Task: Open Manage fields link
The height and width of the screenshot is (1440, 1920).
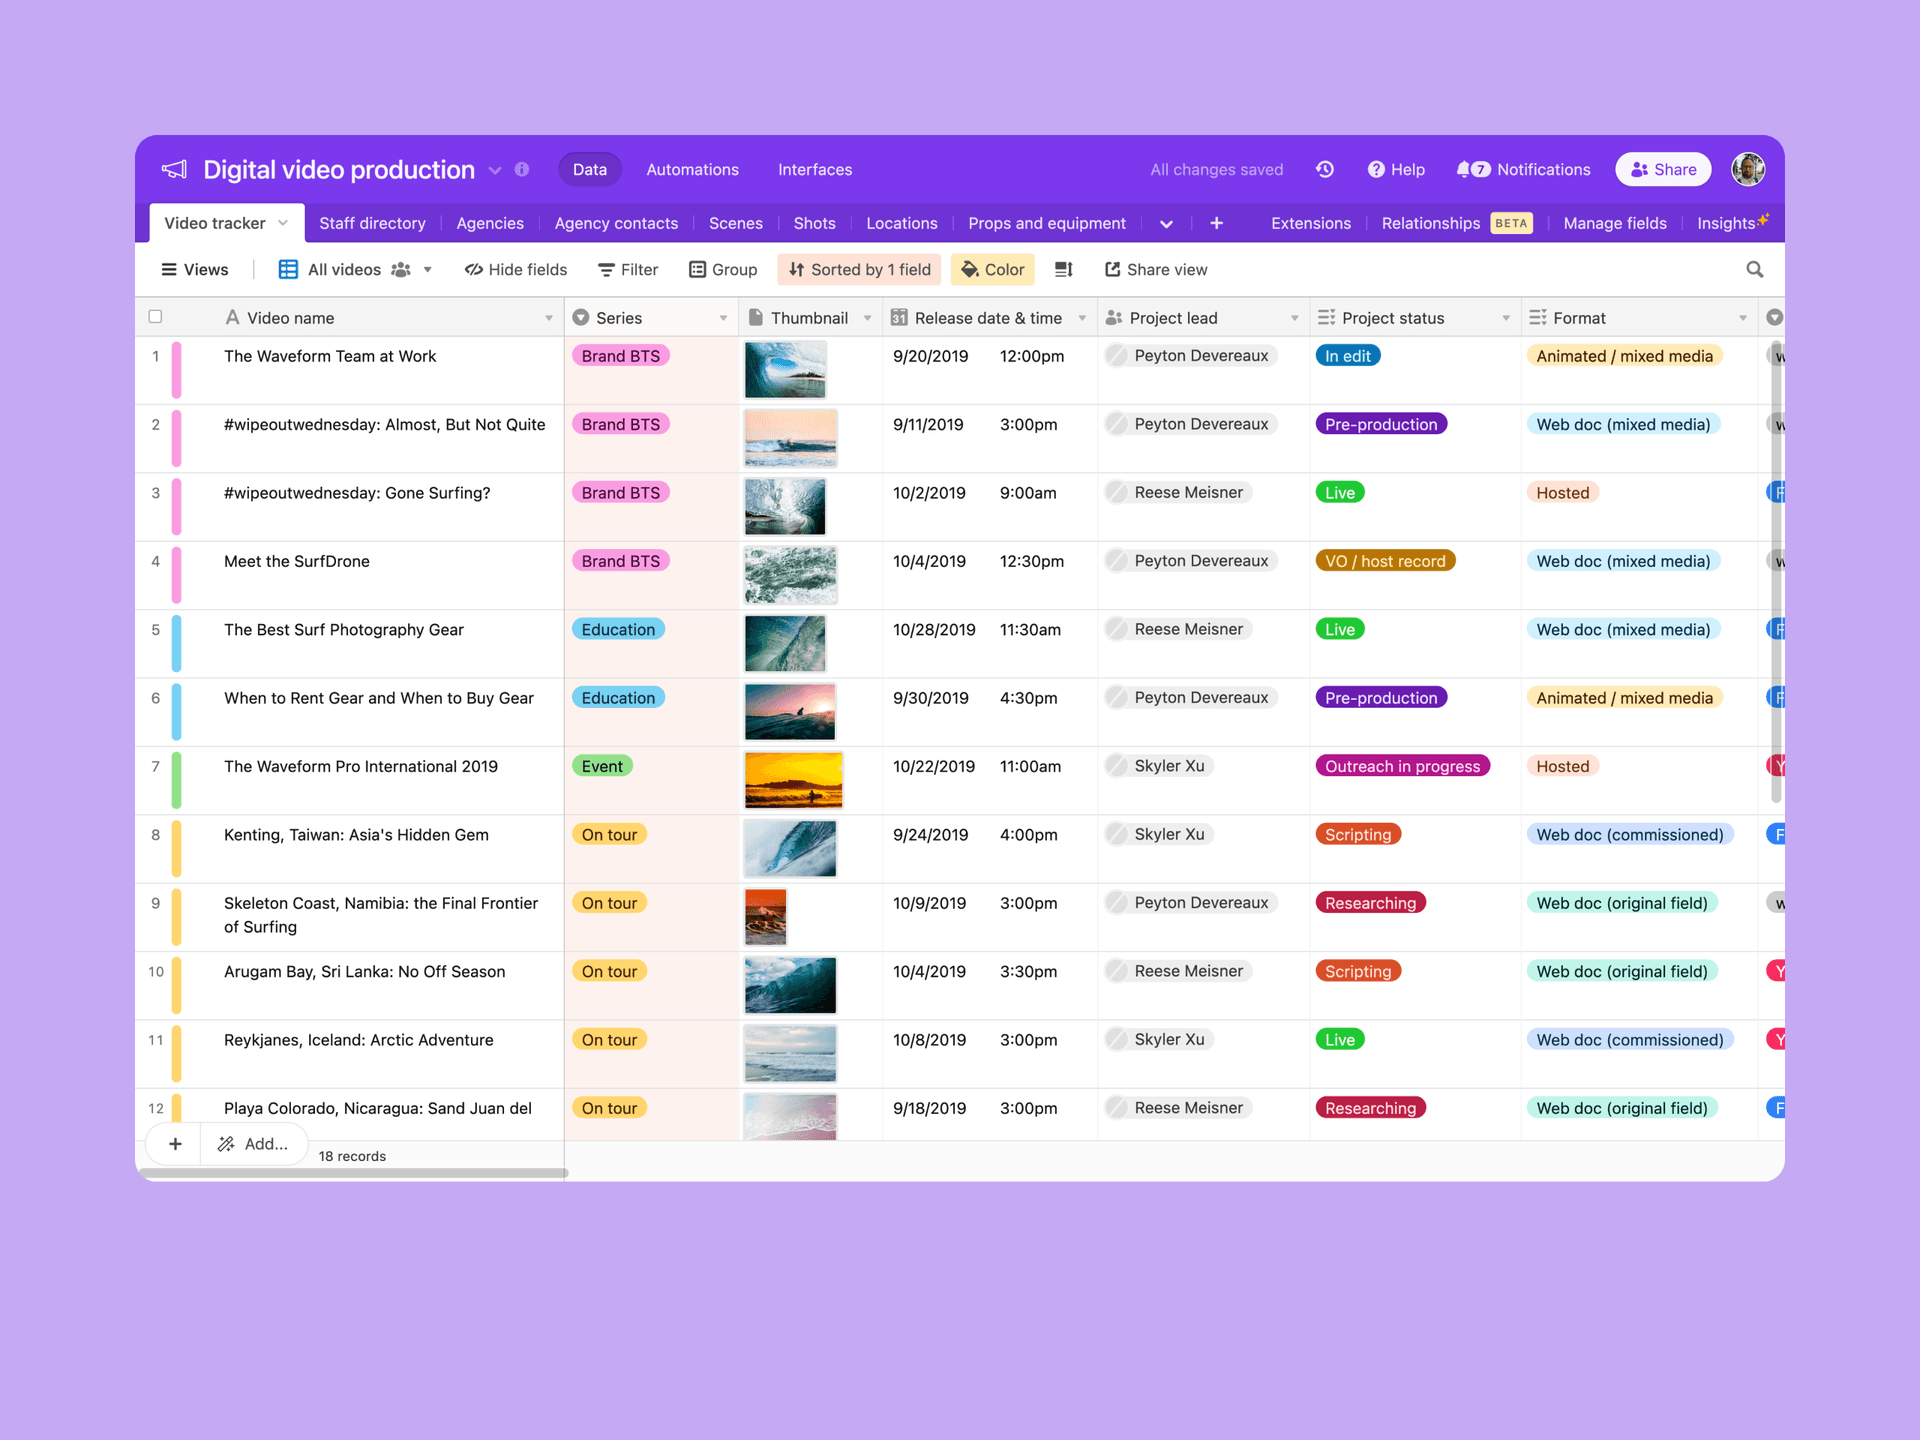Action: tap(1614, 223)
